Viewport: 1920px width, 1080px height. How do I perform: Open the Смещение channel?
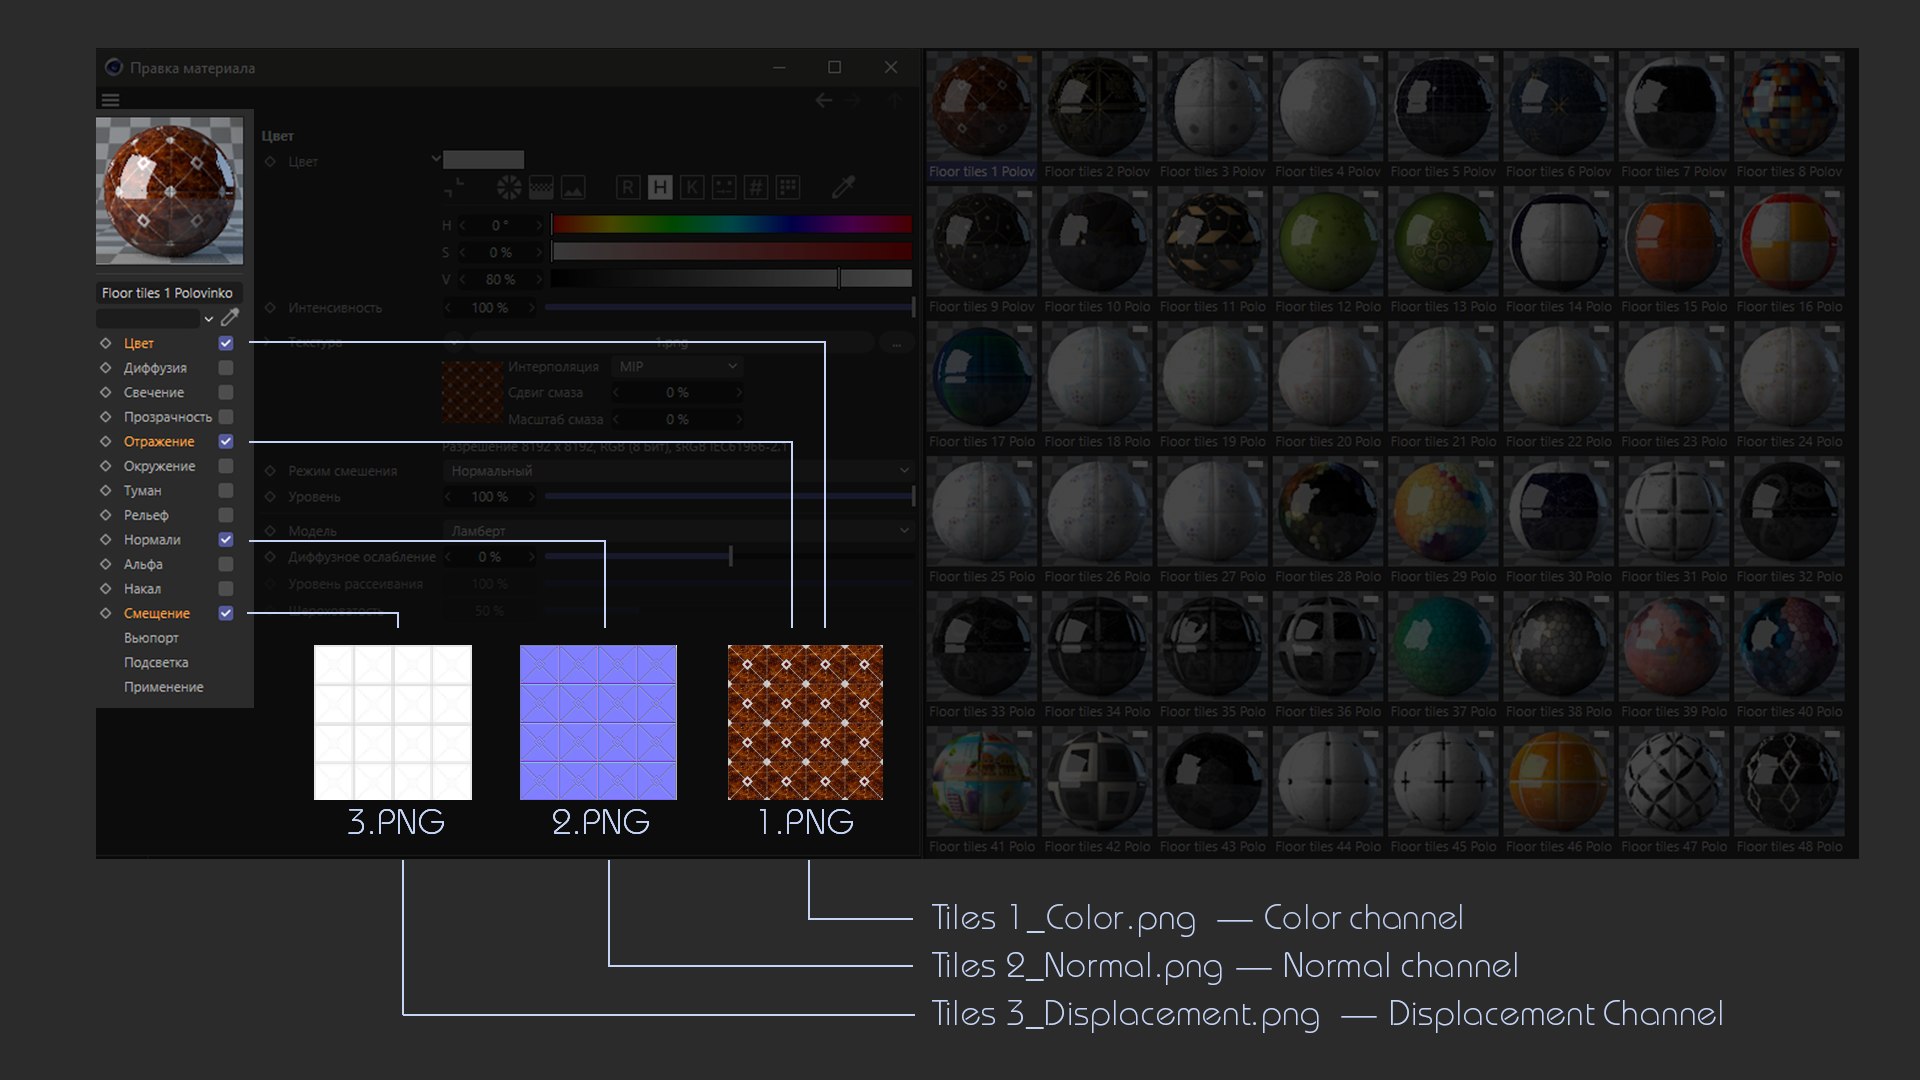click(156, 613)
